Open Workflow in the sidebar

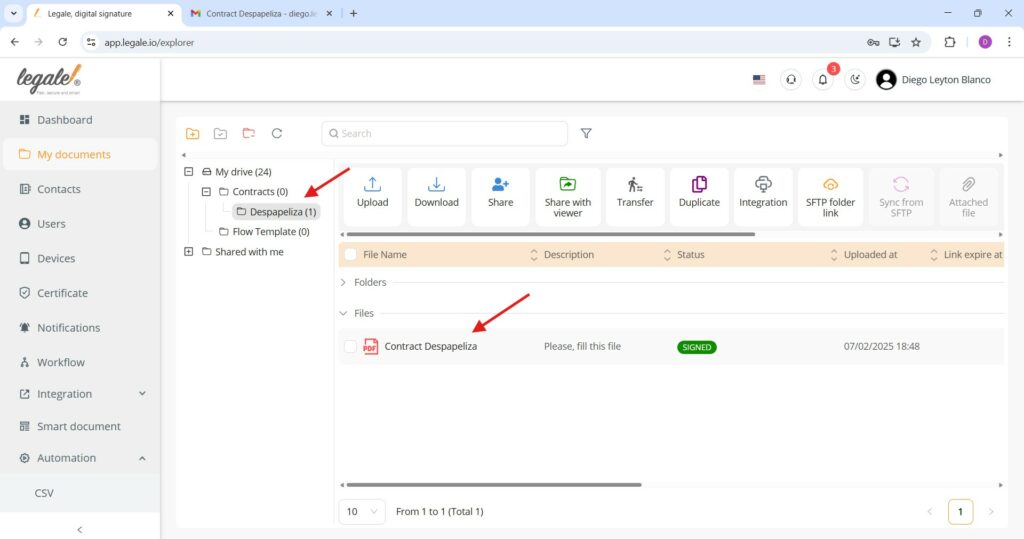(x=81, y=362)
